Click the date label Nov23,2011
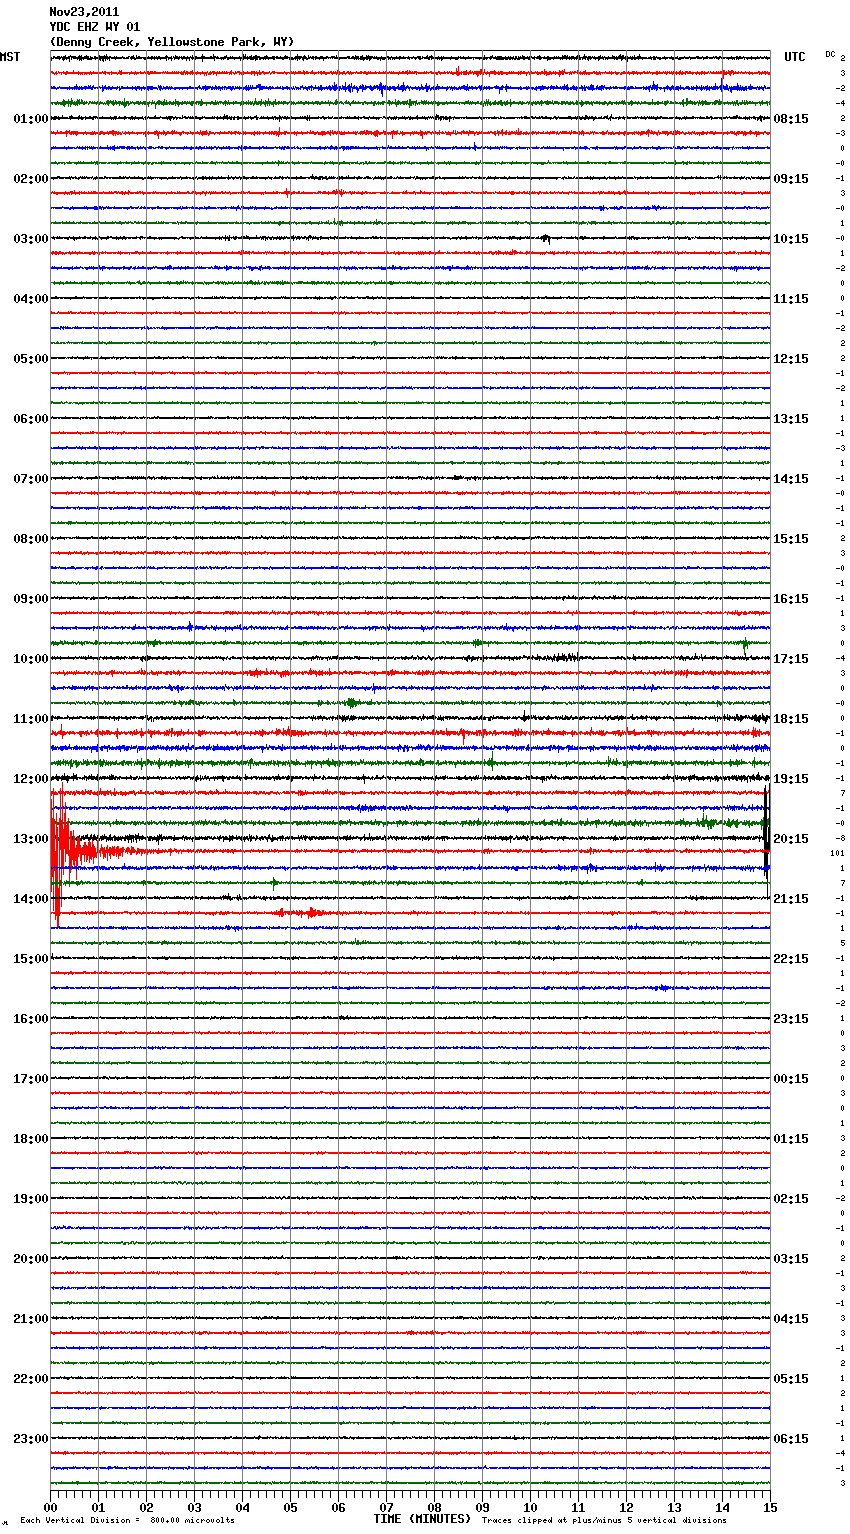Image resolution: width=850 pixels, height=1534 pixels. pos(84,12)
